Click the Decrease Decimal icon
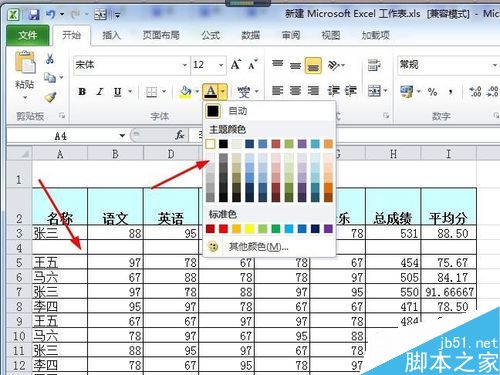The height and width of the screenshot is (375, 500). (493, 91)
